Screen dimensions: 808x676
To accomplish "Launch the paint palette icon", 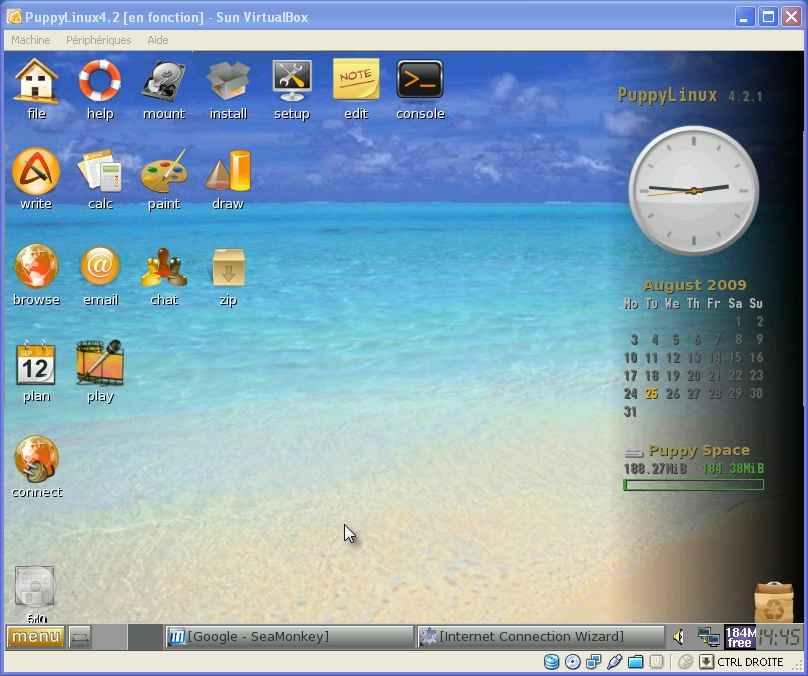I will tap(164, 172).
